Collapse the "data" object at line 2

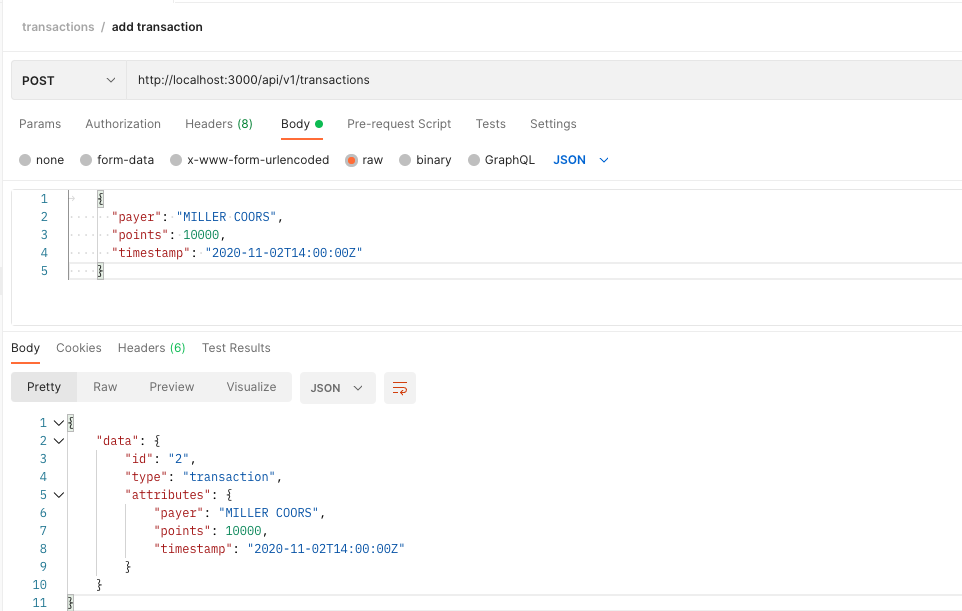click(x=59, y=440)
